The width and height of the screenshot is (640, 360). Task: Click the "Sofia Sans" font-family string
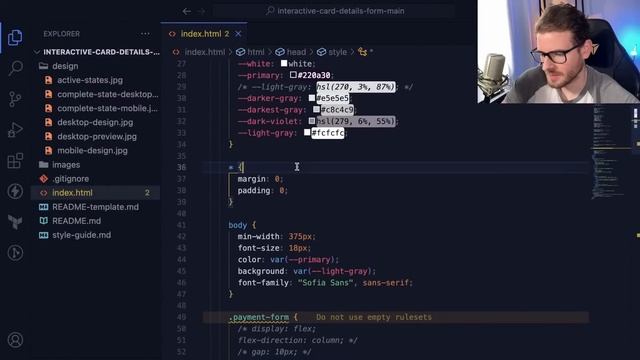pos(325,283)
